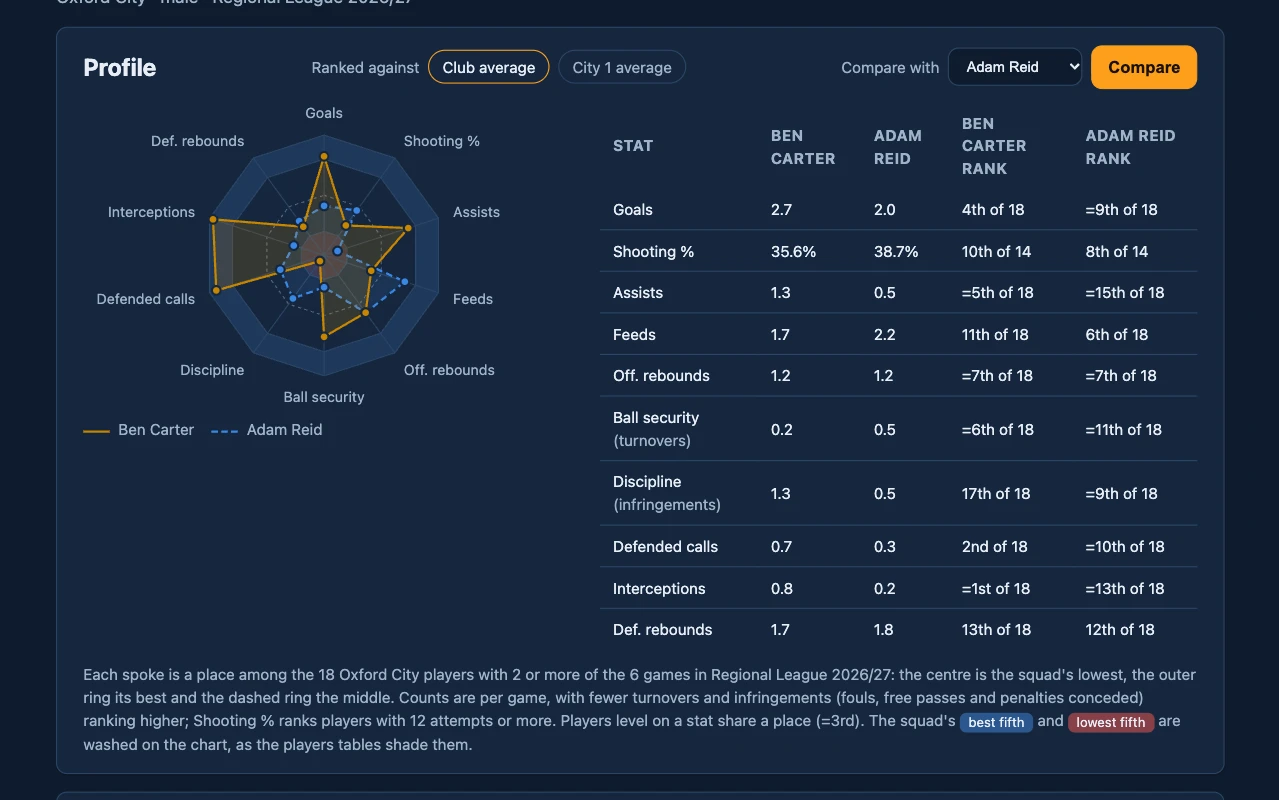Click Adam Reid's Goals rank =9th of 18
Screen dimensions: 1279x800
click(1121, 210)
